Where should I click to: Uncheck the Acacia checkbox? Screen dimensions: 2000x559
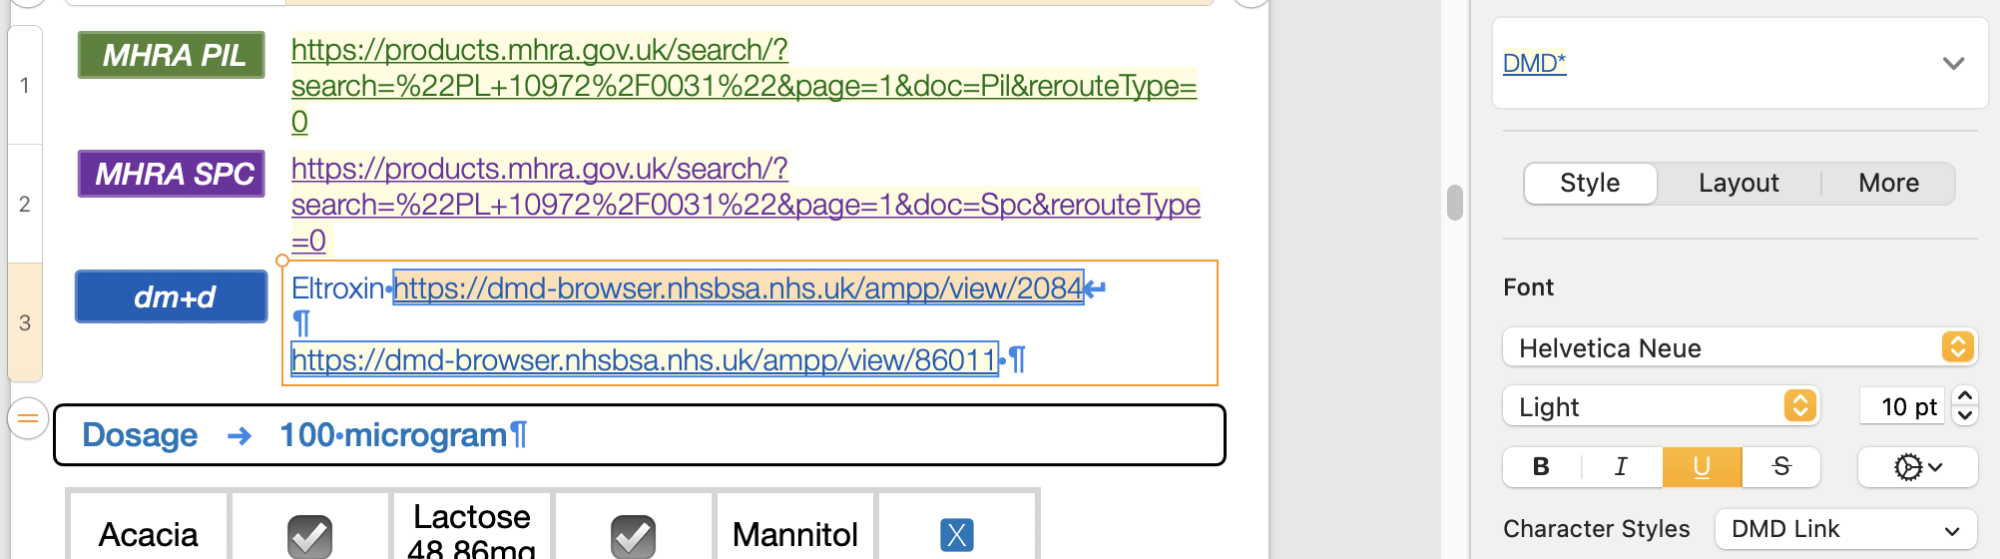pos(310,535)
